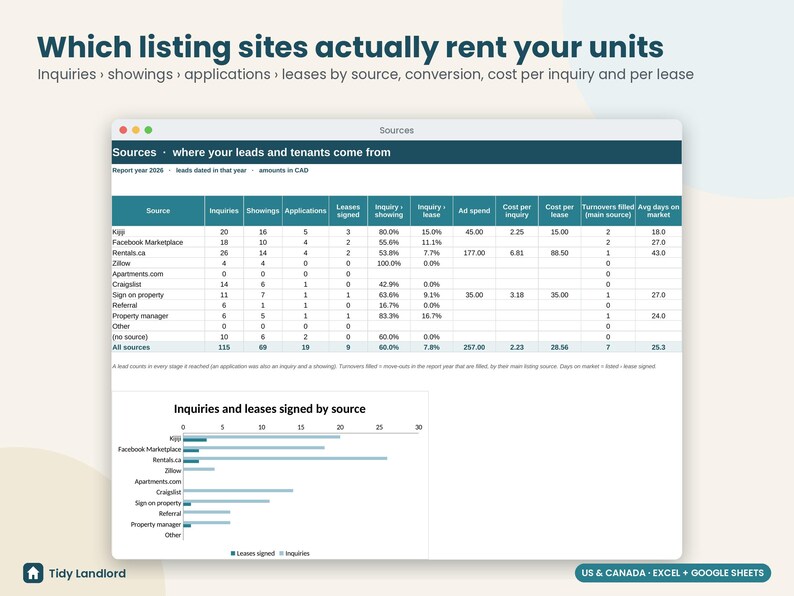Select the Leases signed column header

[x=348, y=211]
